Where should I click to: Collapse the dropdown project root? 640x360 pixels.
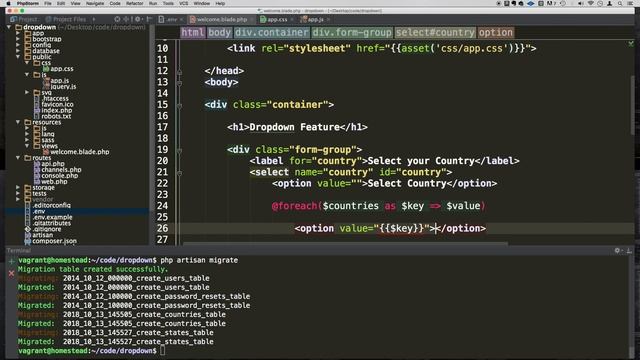(x=9, y=27)
